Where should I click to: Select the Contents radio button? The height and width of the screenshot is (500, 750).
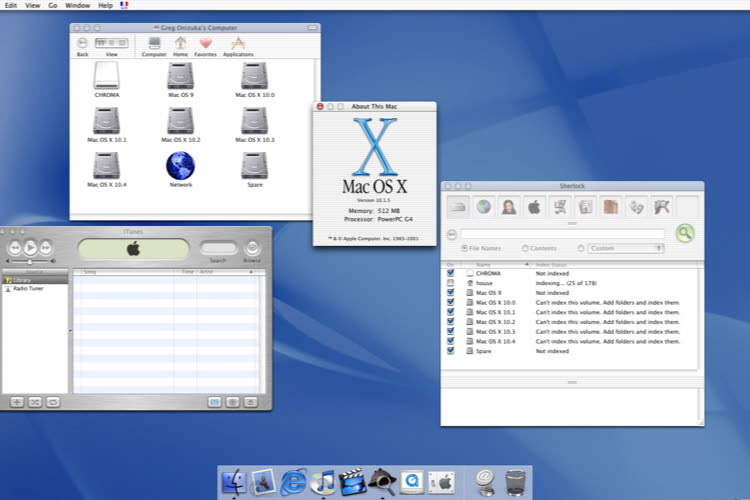pos(526,248)
